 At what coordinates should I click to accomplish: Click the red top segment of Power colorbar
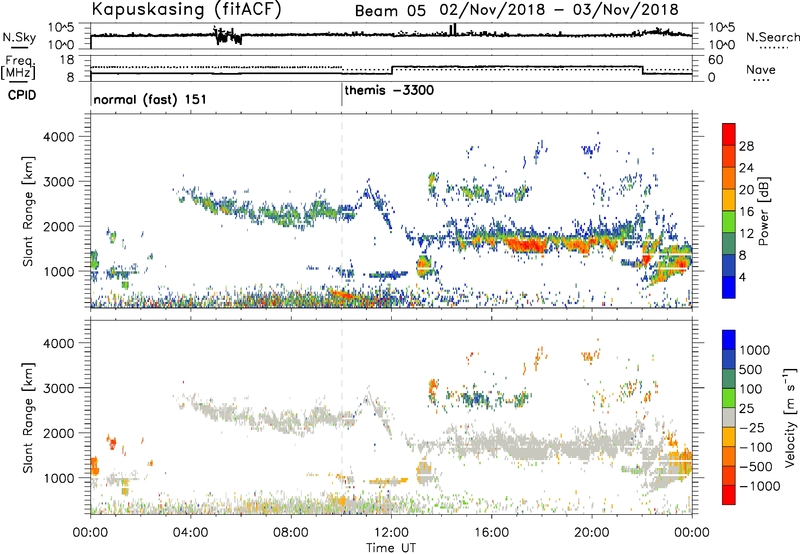[729, 134]
